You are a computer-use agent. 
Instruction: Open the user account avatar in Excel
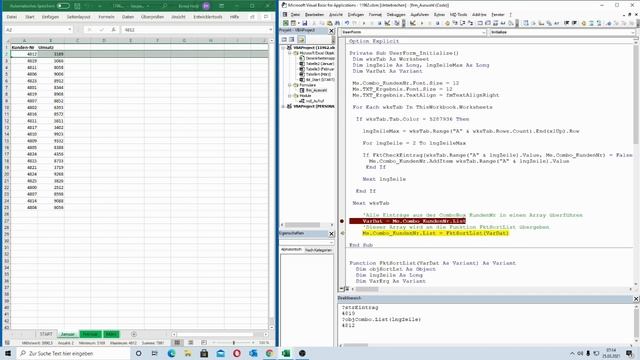(206, 6)
